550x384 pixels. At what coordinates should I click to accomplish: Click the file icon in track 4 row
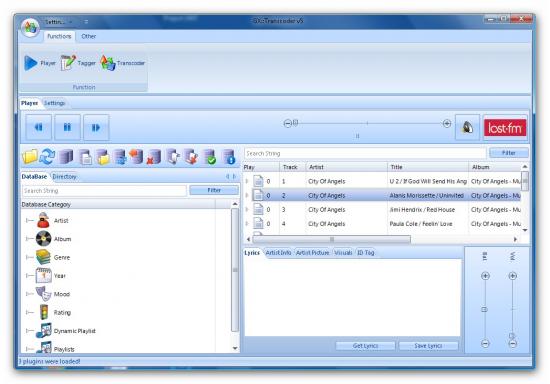[x=258, y=223]
